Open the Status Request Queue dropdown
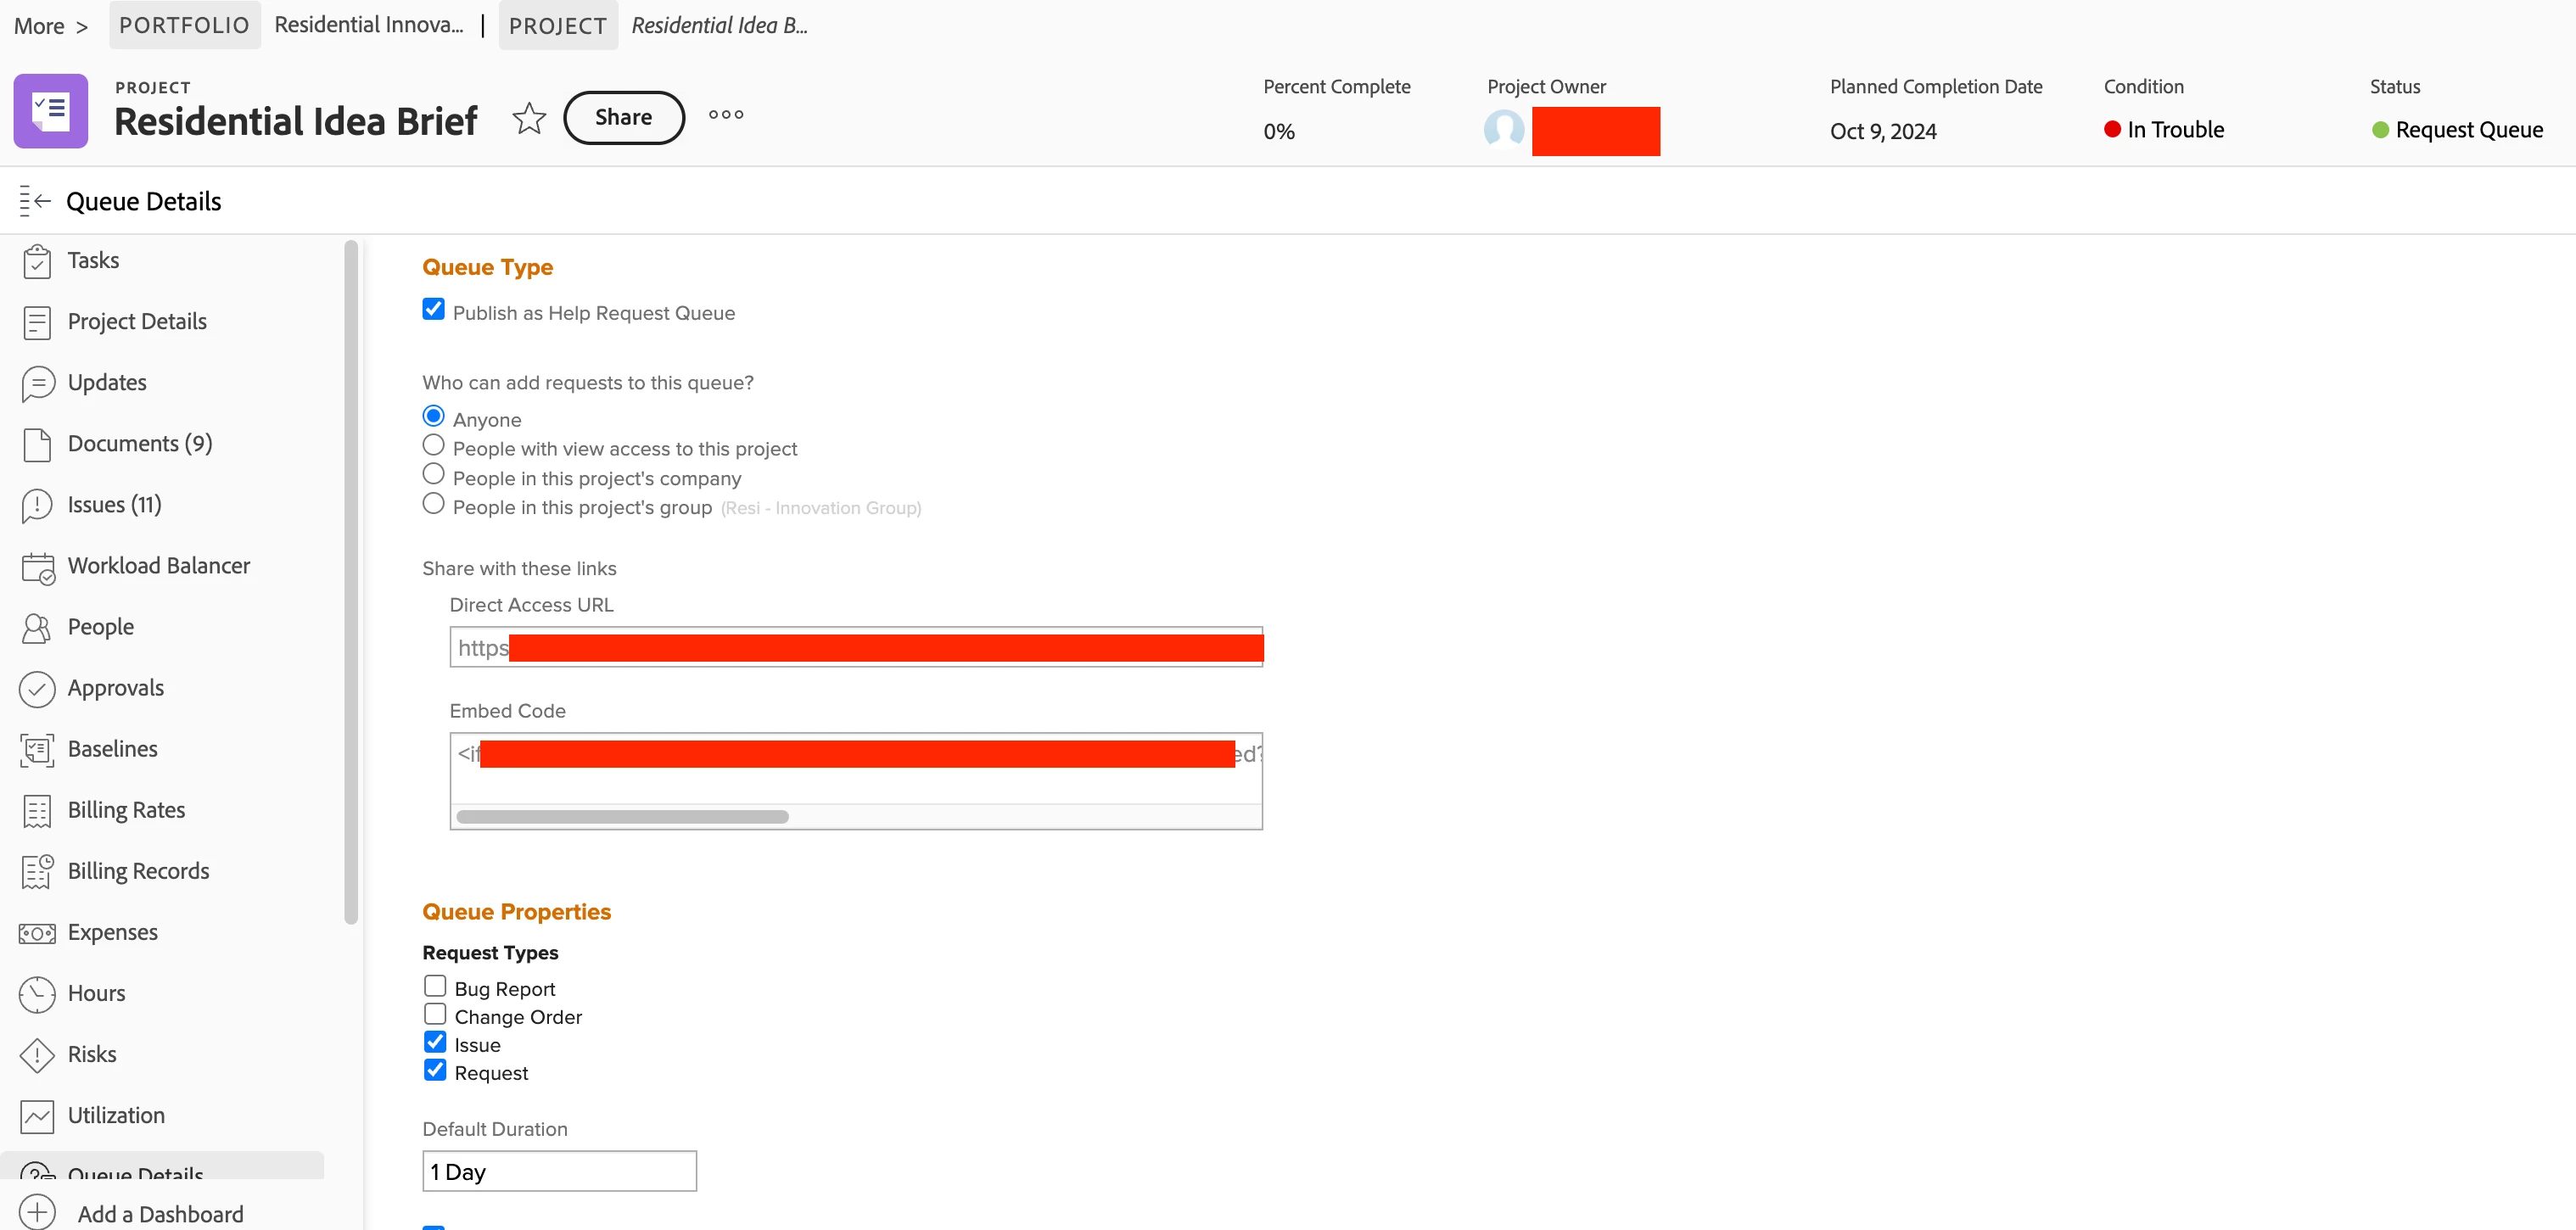 coord(2457,130)
